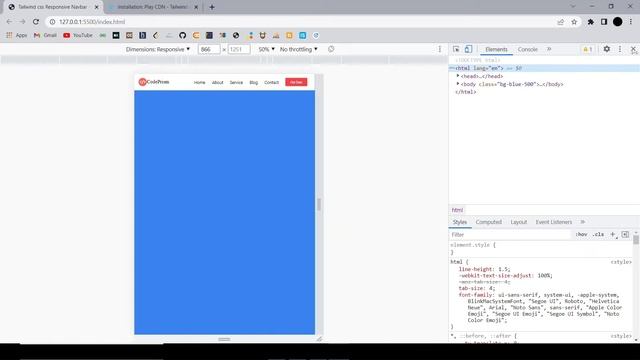Viewport: 640px width, 360px height.
Task: Show more DevTools panel tabs chevron
Action: pyautogui.click(x=549, y=49)
